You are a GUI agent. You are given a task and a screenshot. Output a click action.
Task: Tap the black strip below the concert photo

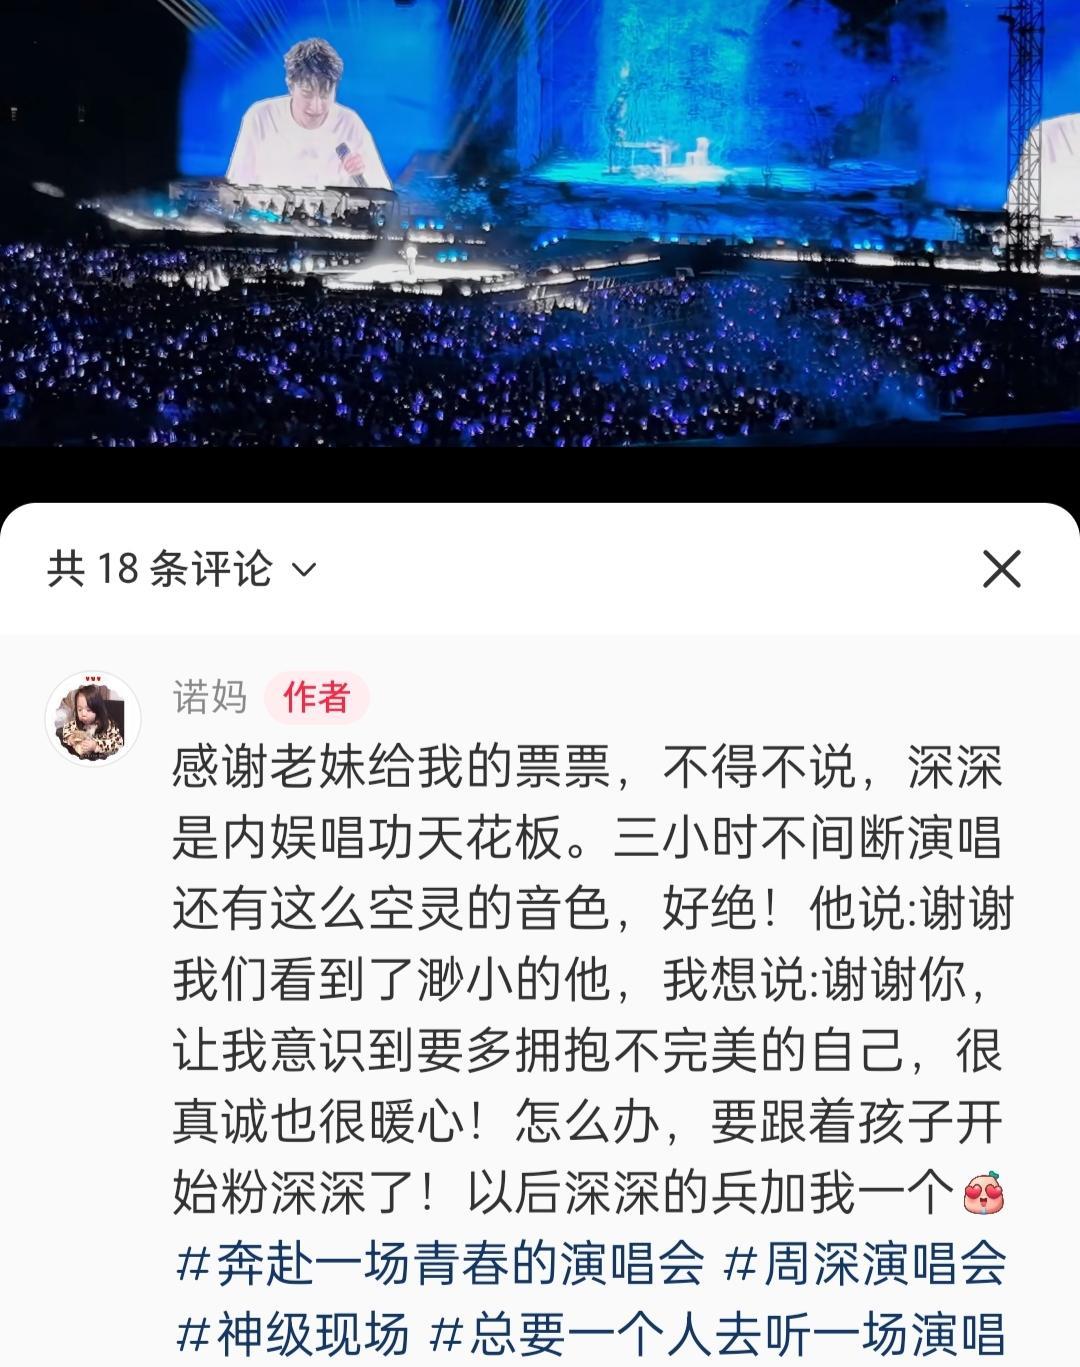pos(540,475)
